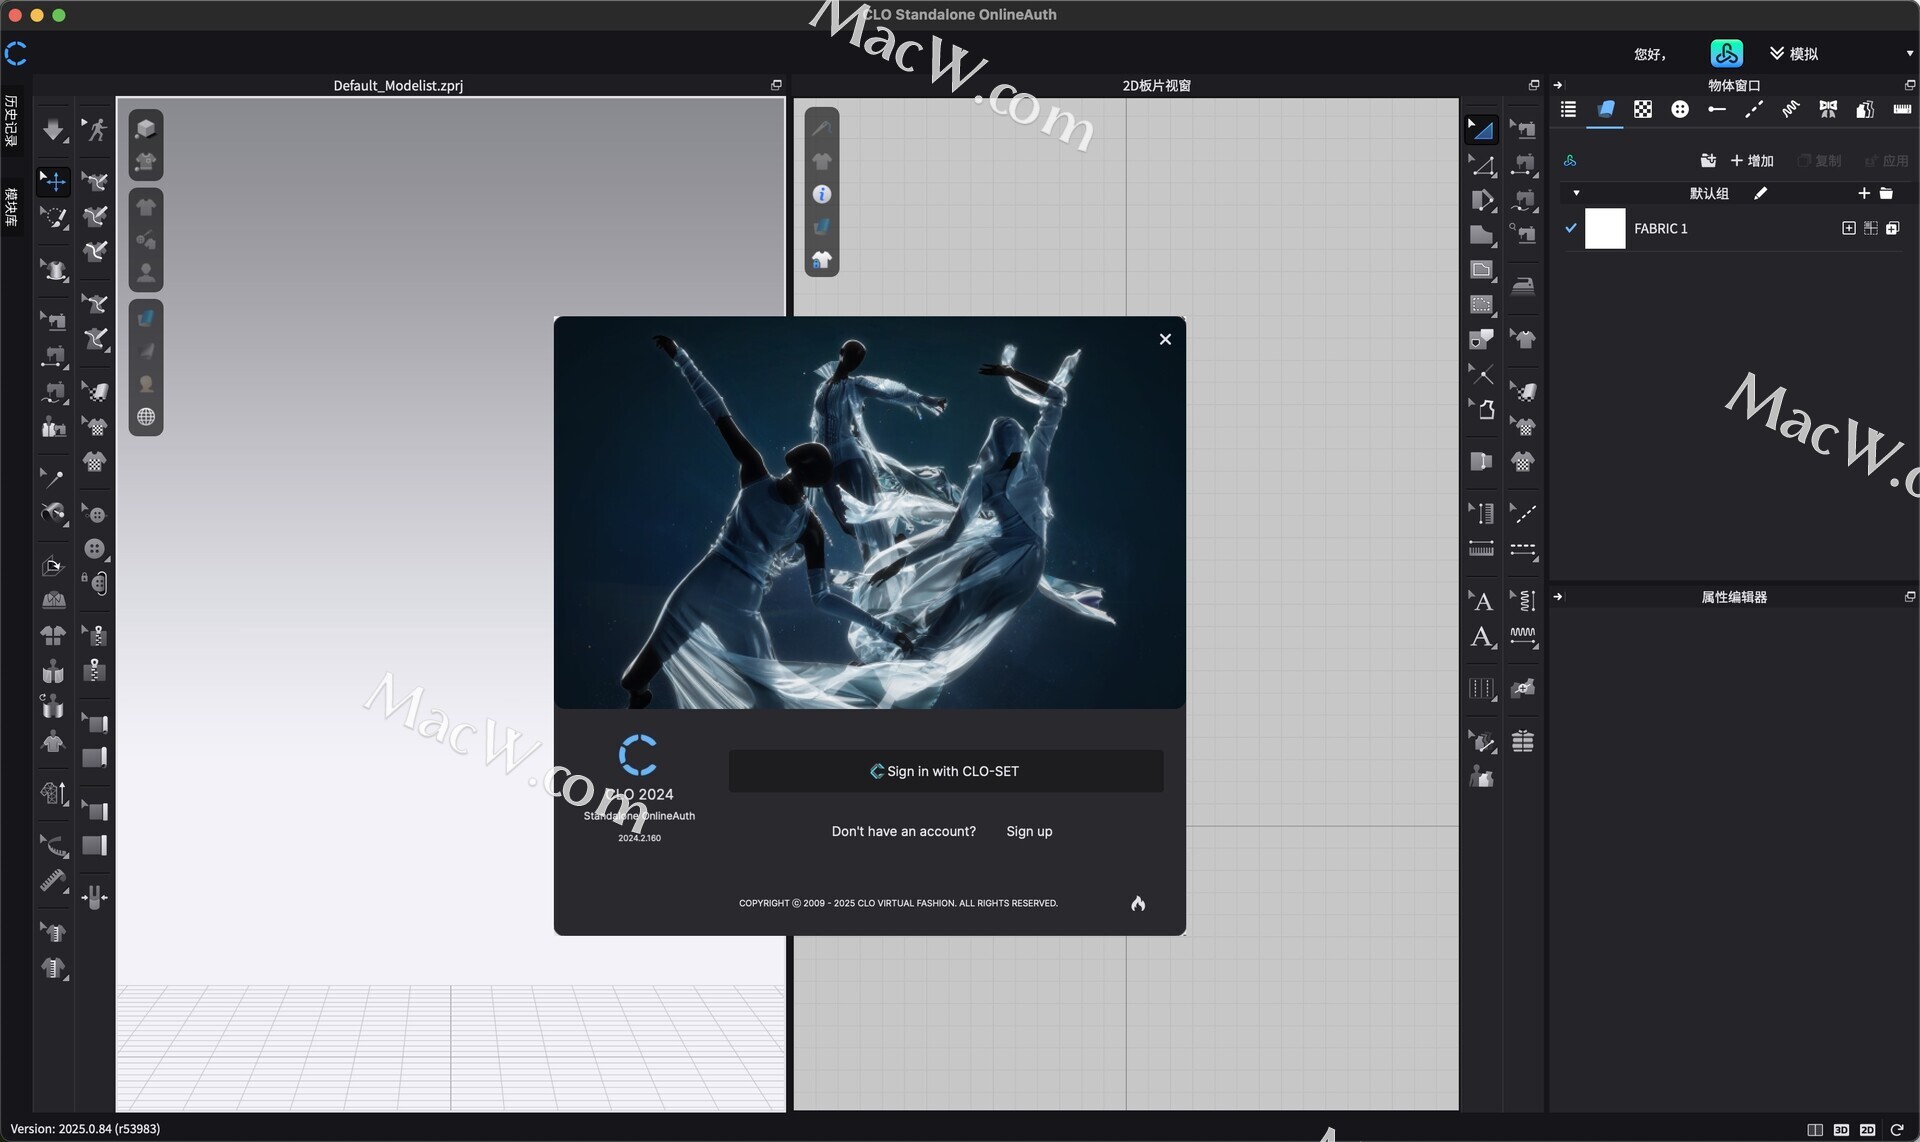1920x1142 pixels.
Task: Select the 3D Button tool
Action: tap(95, 548)
